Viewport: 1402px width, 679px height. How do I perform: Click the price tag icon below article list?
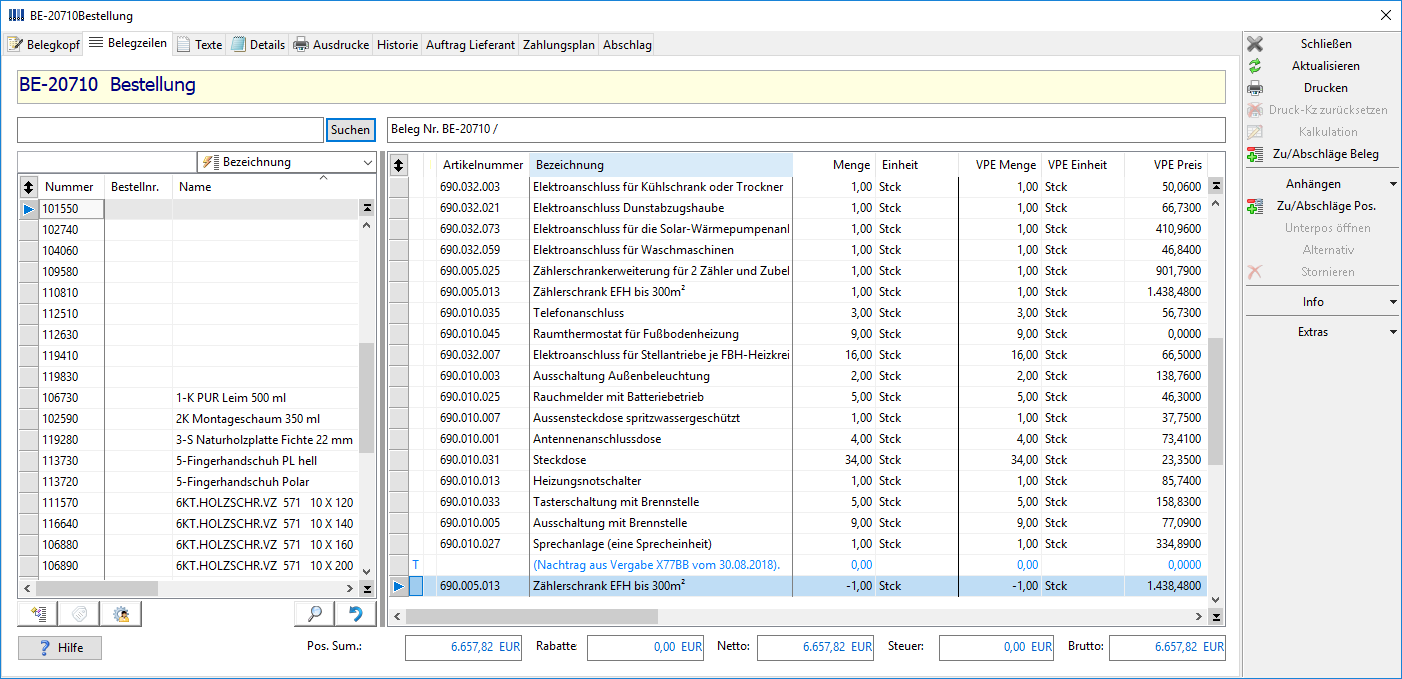[x=80, y=614]
